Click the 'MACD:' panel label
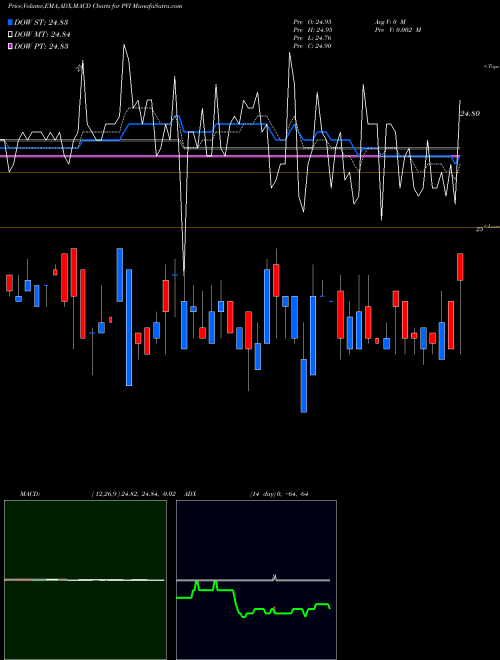 click(30, 494)
